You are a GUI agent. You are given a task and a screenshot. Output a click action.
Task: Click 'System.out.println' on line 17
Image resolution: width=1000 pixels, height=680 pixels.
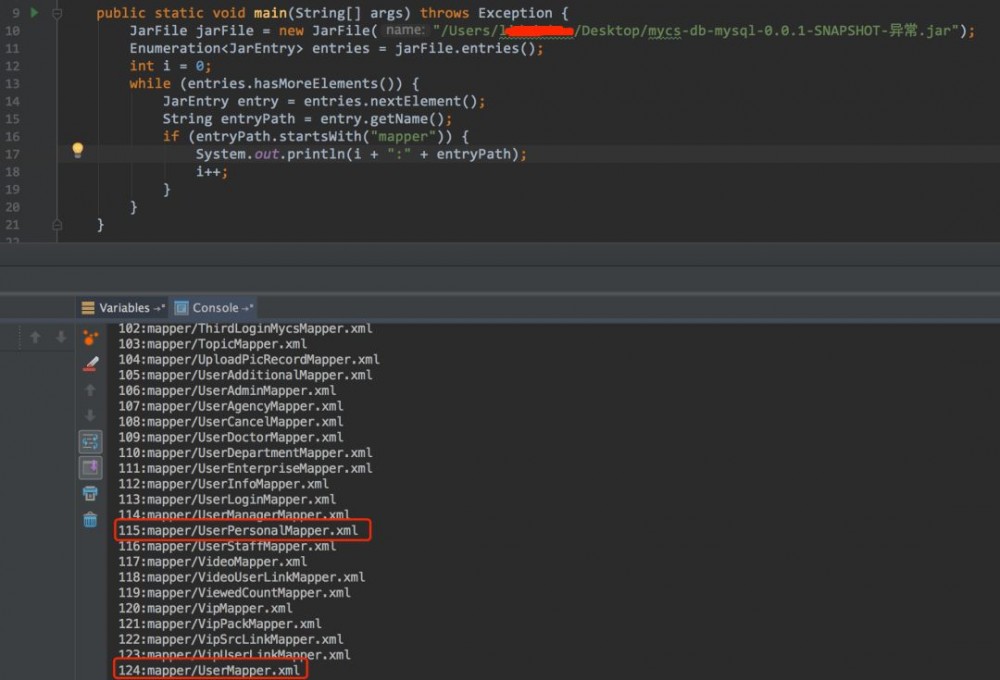pos(271,154)
